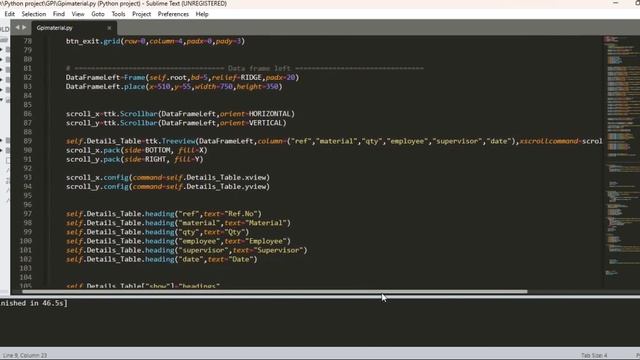640x360 pixels.
Task: Click the heading "Material" line 98
Action: [178, 223]
